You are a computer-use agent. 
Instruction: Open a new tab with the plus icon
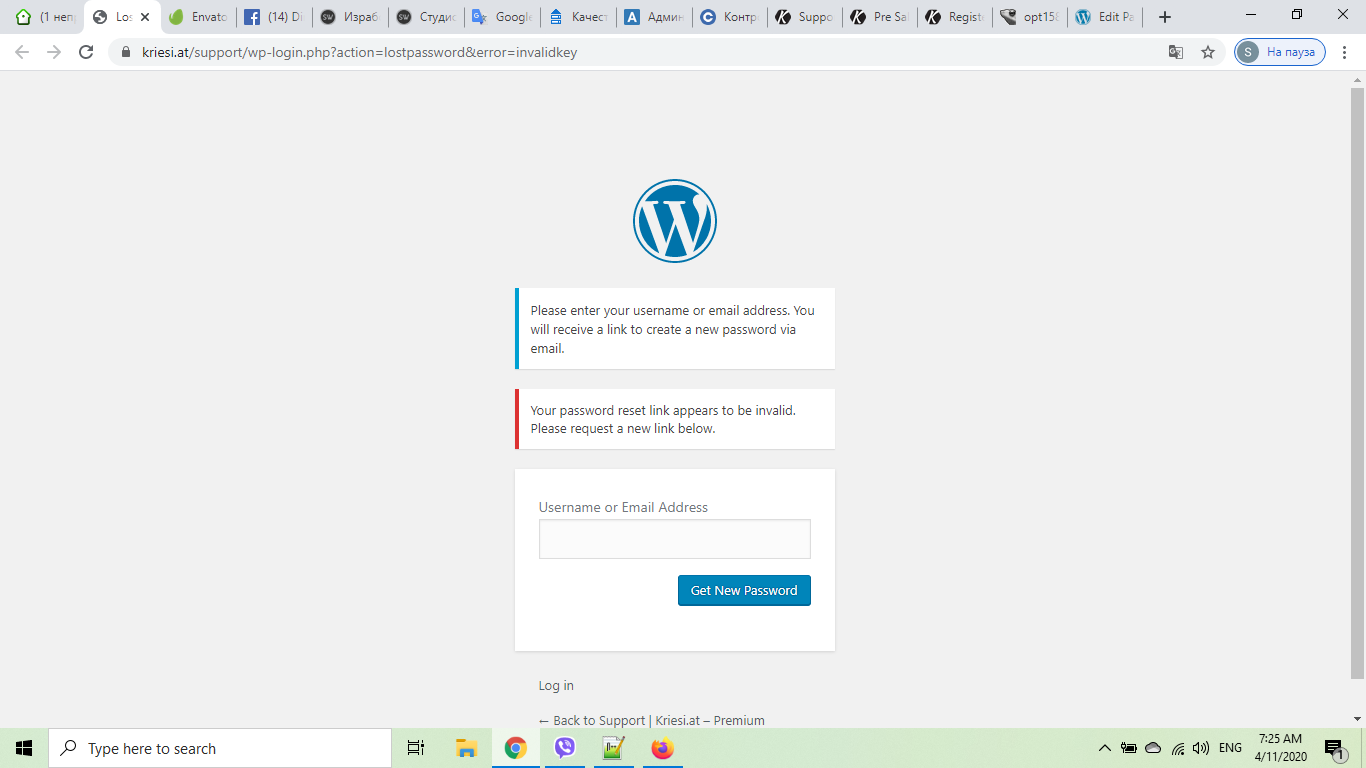[1164, 17]
